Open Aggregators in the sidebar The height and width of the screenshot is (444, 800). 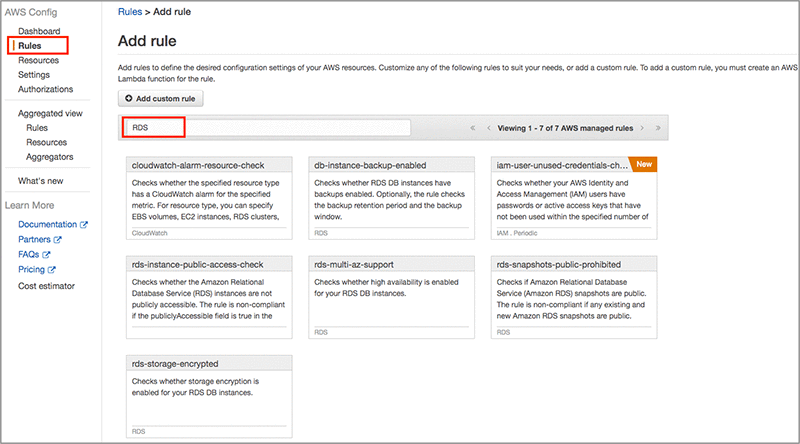pos(49,157)
